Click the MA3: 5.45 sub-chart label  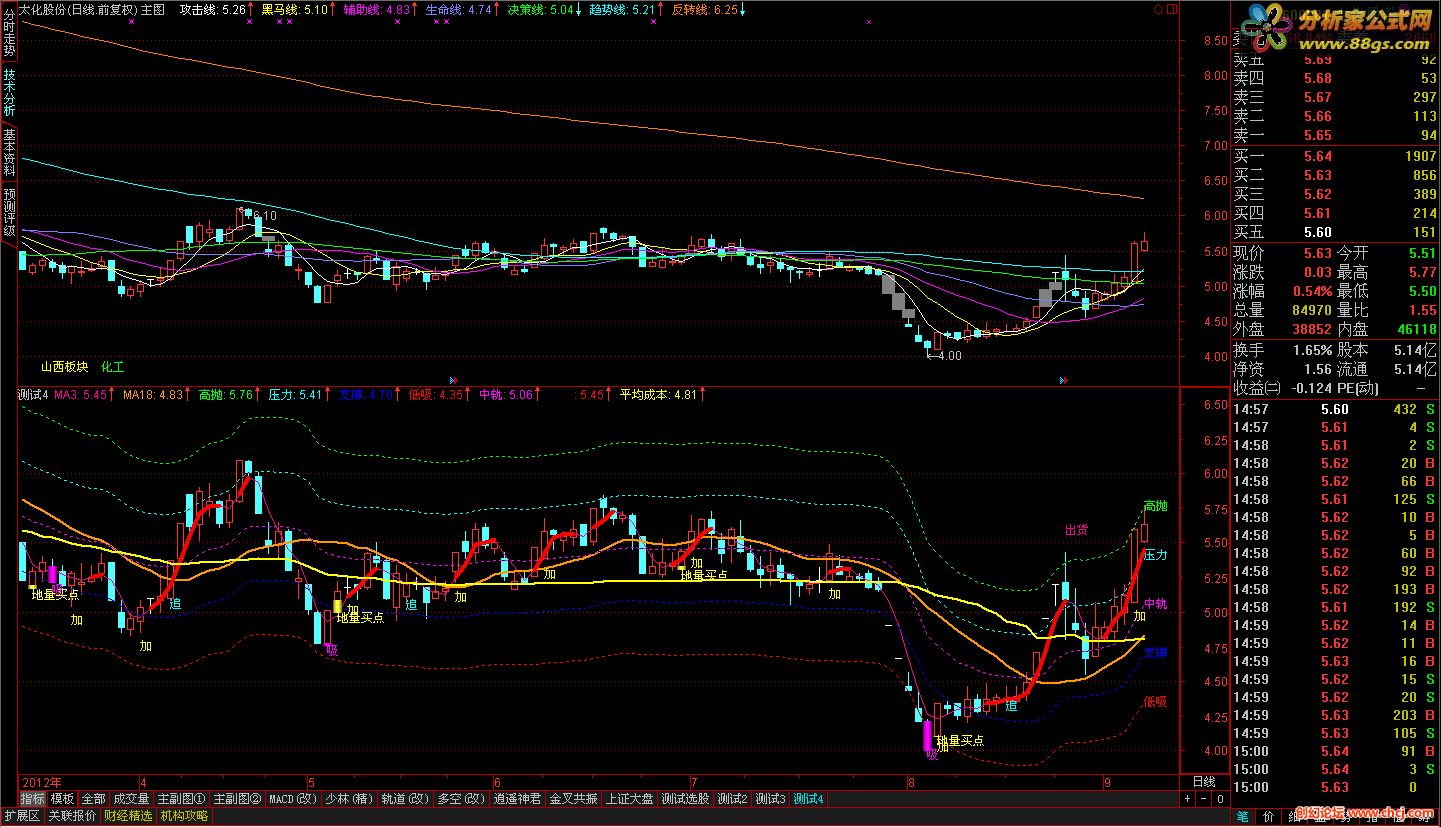[81, 395]
